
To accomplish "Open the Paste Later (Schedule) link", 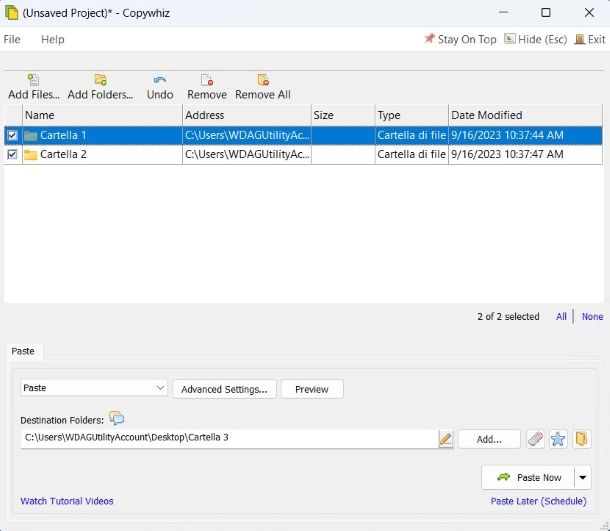I will (538, 501).
